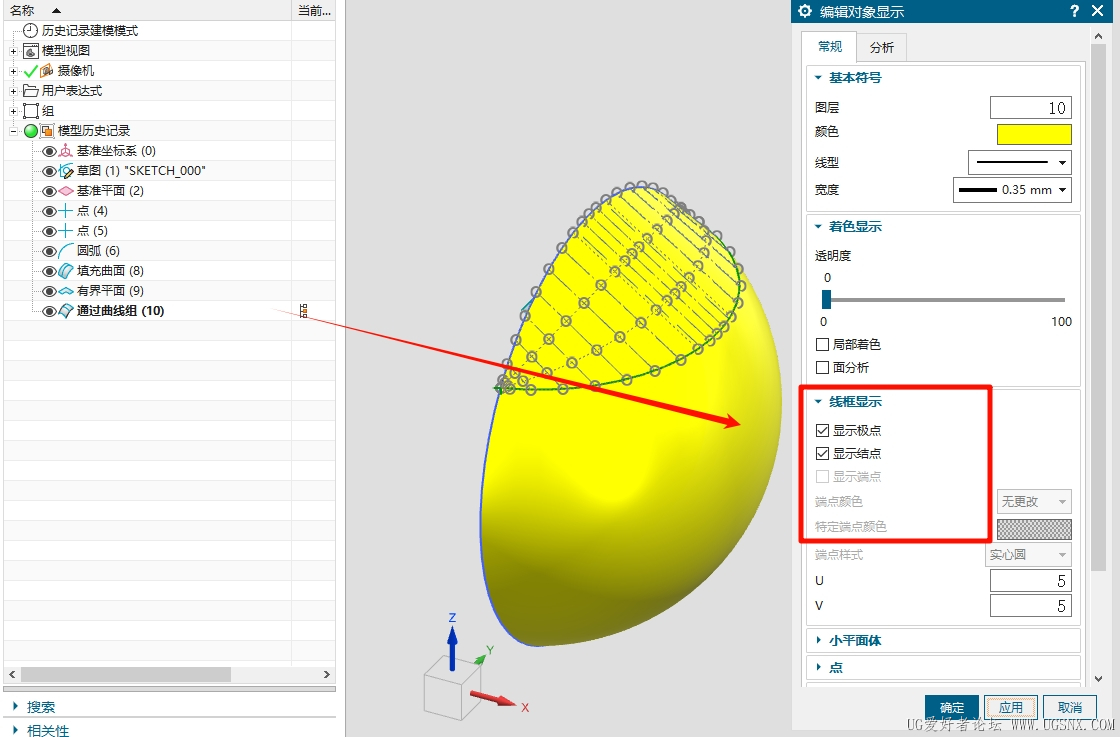Toggle visibility of 基准坐标系 (0)
The height and width of the screenshot is (737, 1120).
point(49,151)
